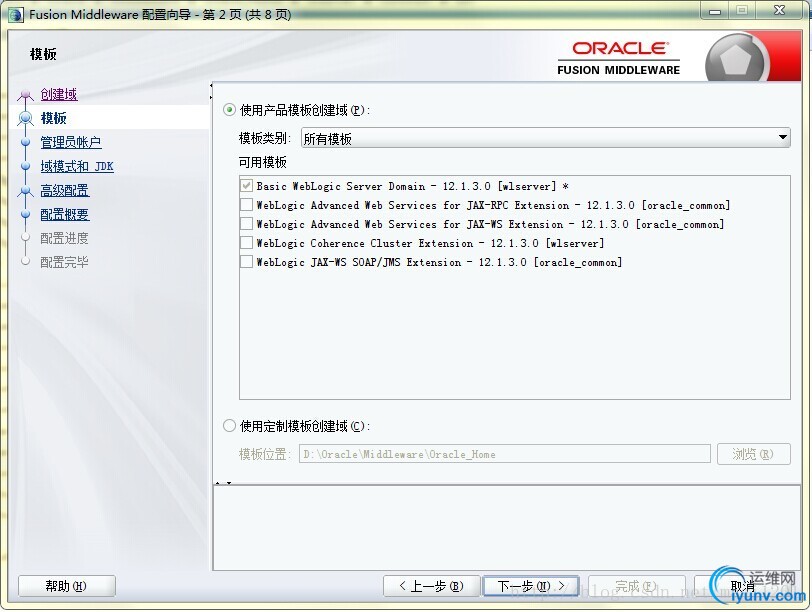
Task: Open the template category dropdown
Action: 545,138
